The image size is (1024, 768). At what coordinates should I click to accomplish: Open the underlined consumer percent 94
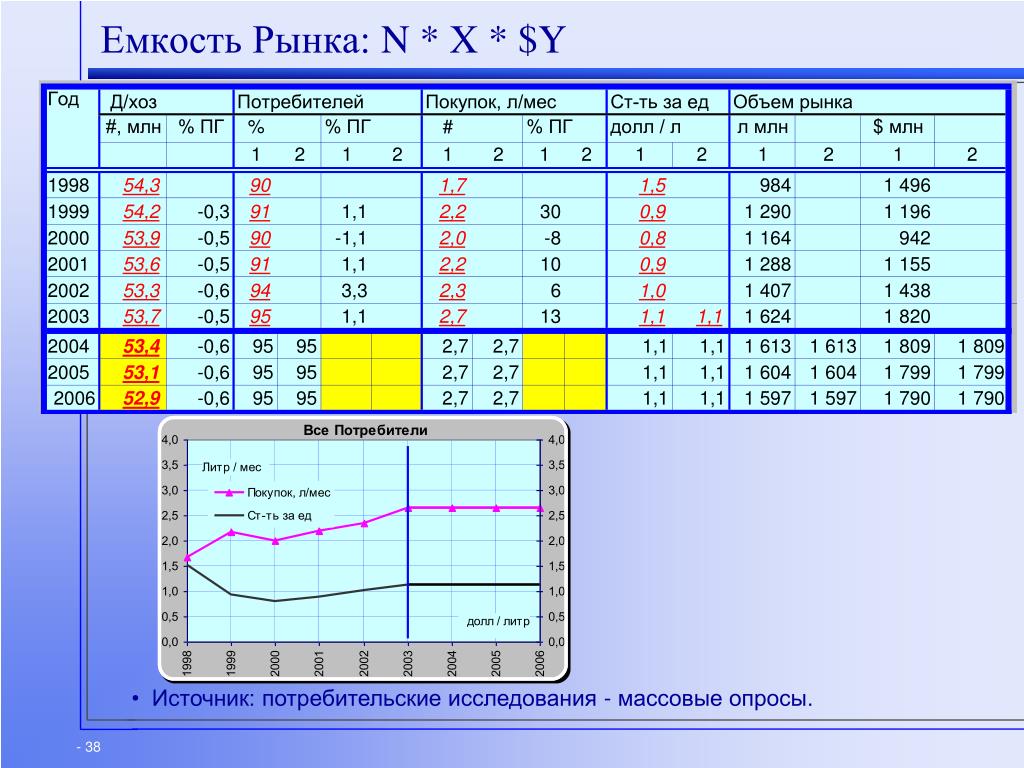pos(260,291)
